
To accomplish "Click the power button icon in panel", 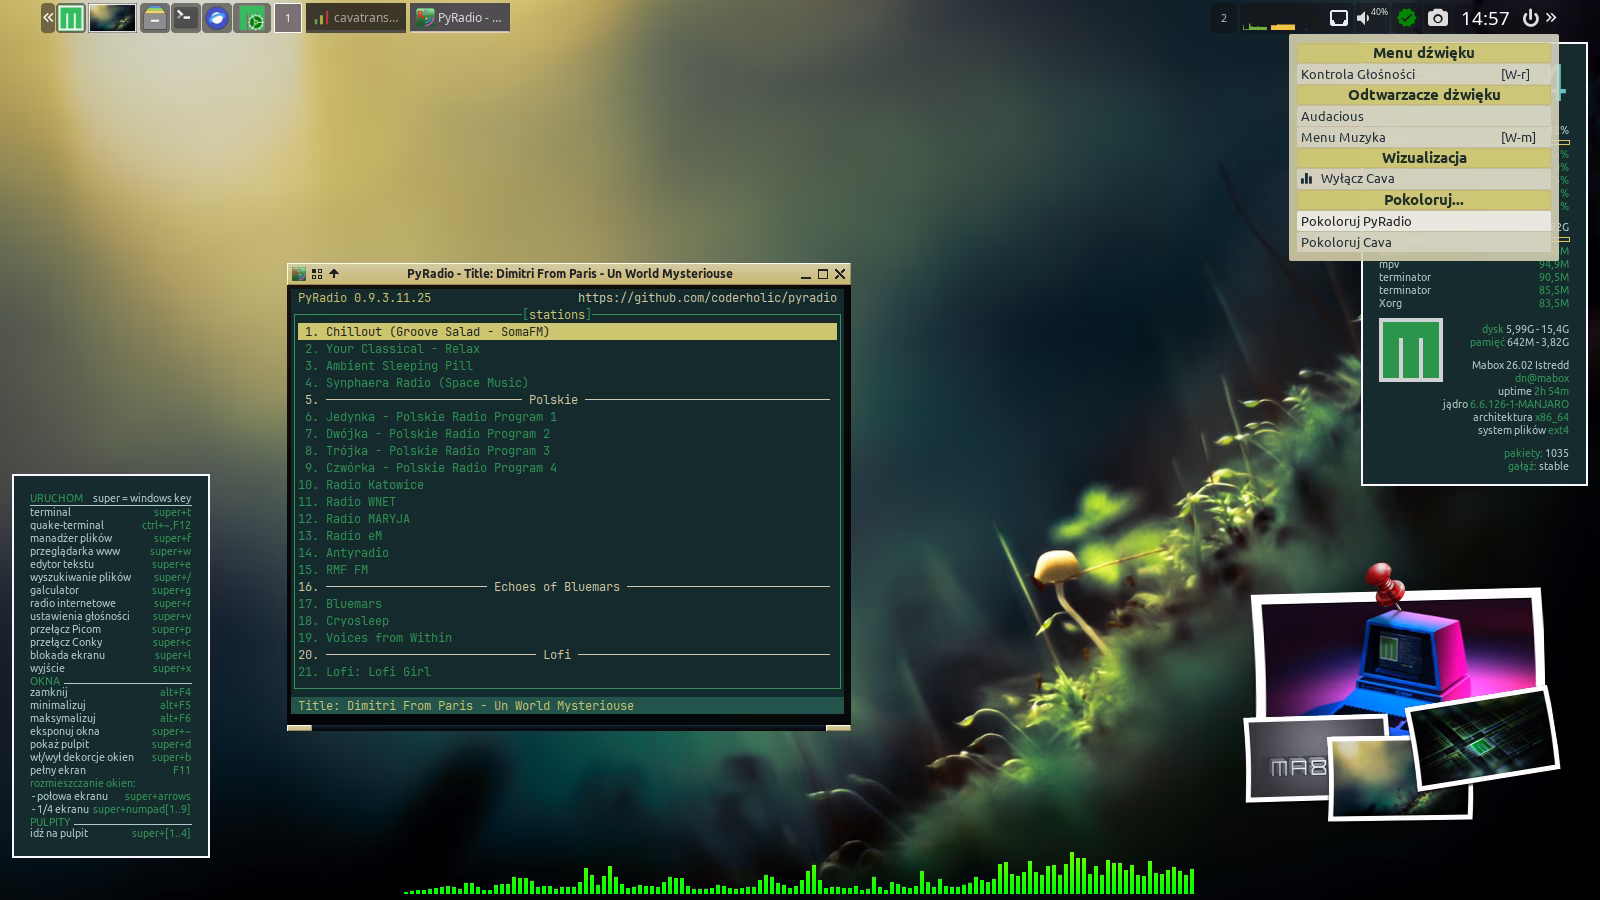I will point(1530,18).
